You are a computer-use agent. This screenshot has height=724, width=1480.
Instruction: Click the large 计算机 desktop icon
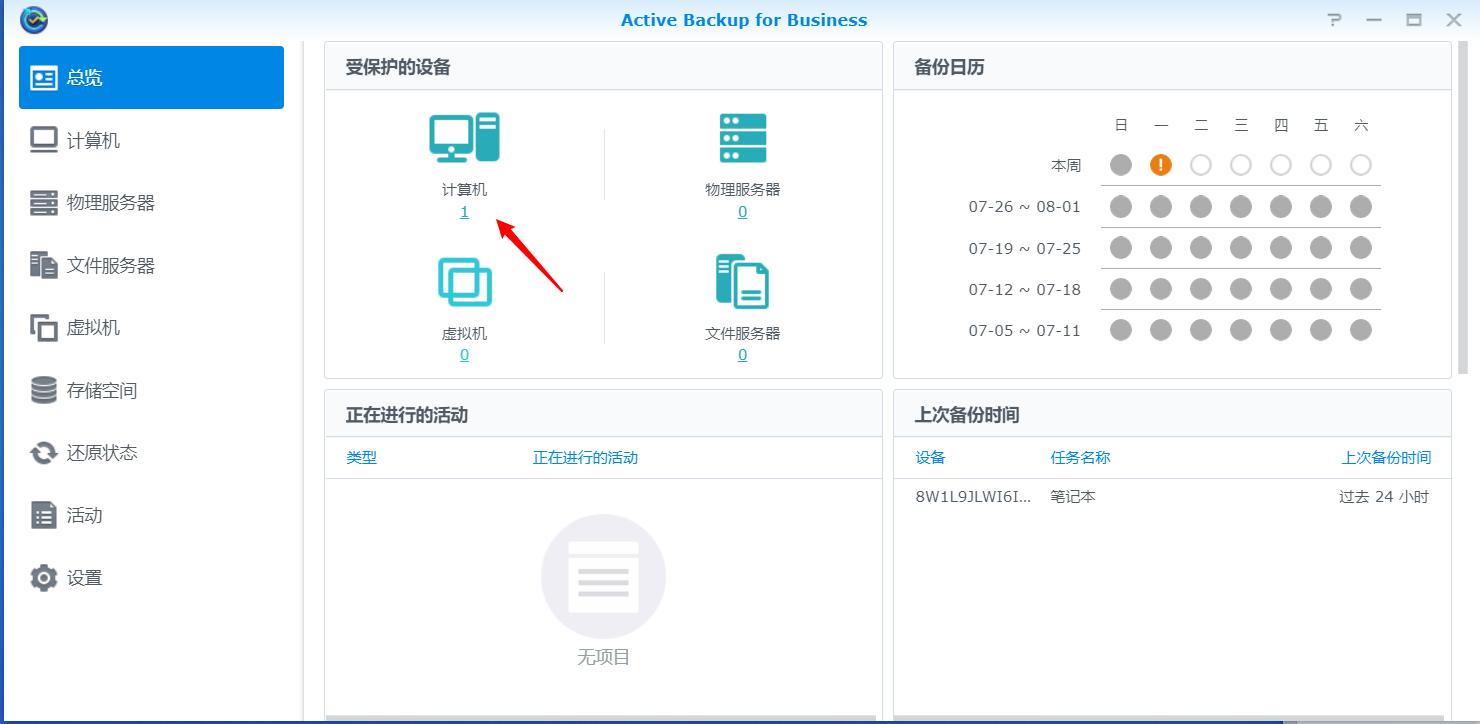464,137
